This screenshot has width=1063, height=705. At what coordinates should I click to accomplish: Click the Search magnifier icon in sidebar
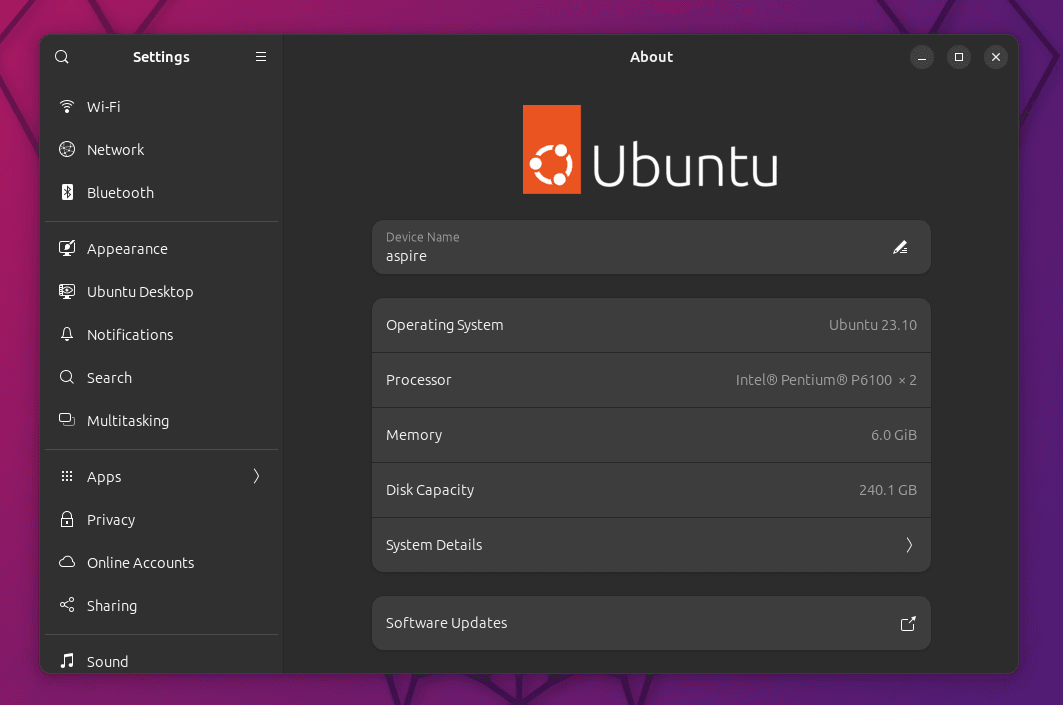pyautogui.click(x=66, y=377)
